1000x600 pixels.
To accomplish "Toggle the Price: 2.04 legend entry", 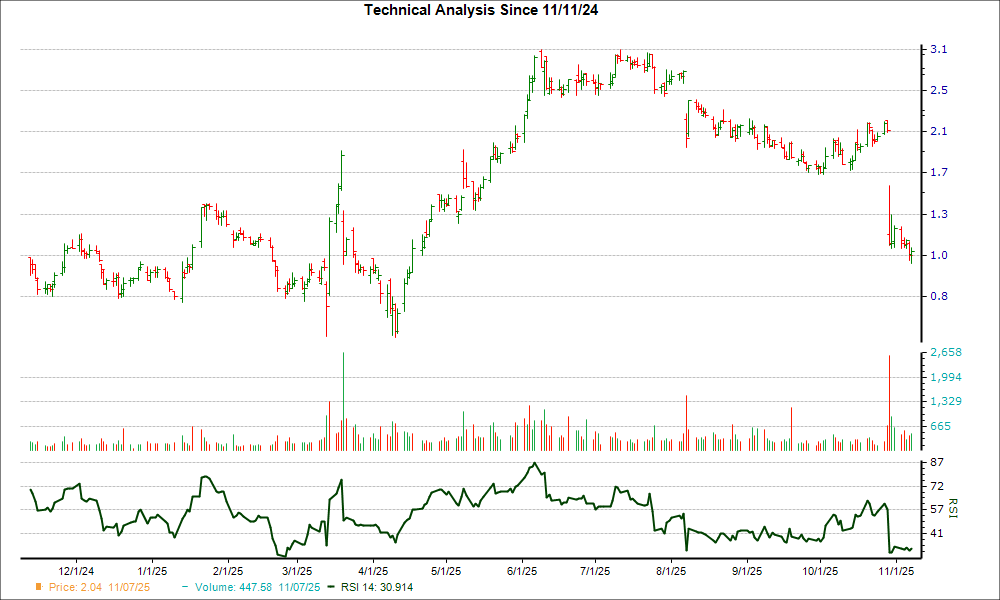I will coord(75,588).
